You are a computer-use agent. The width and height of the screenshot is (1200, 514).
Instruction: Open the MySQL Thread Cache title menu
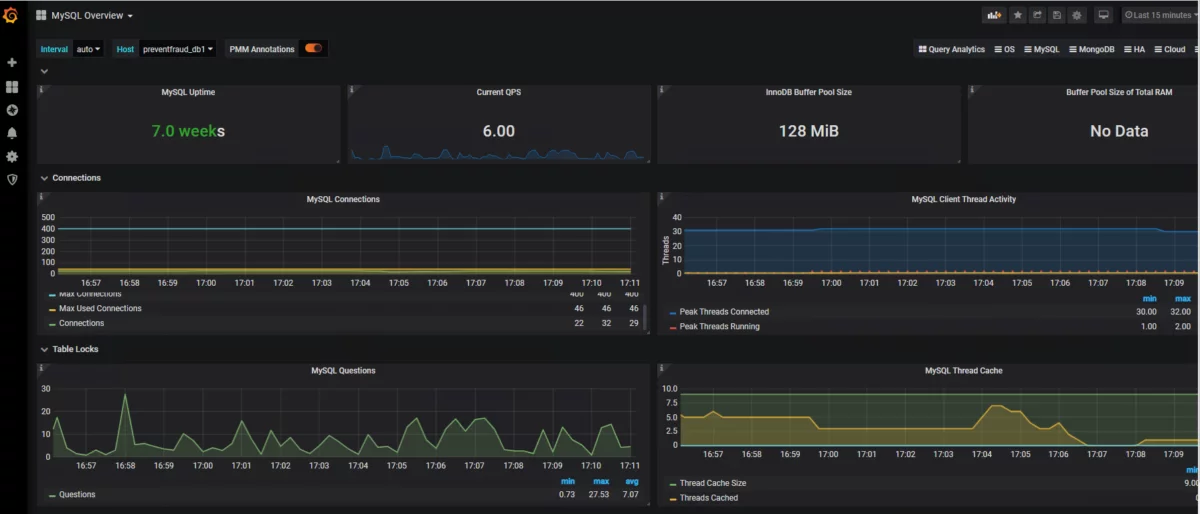963,370
